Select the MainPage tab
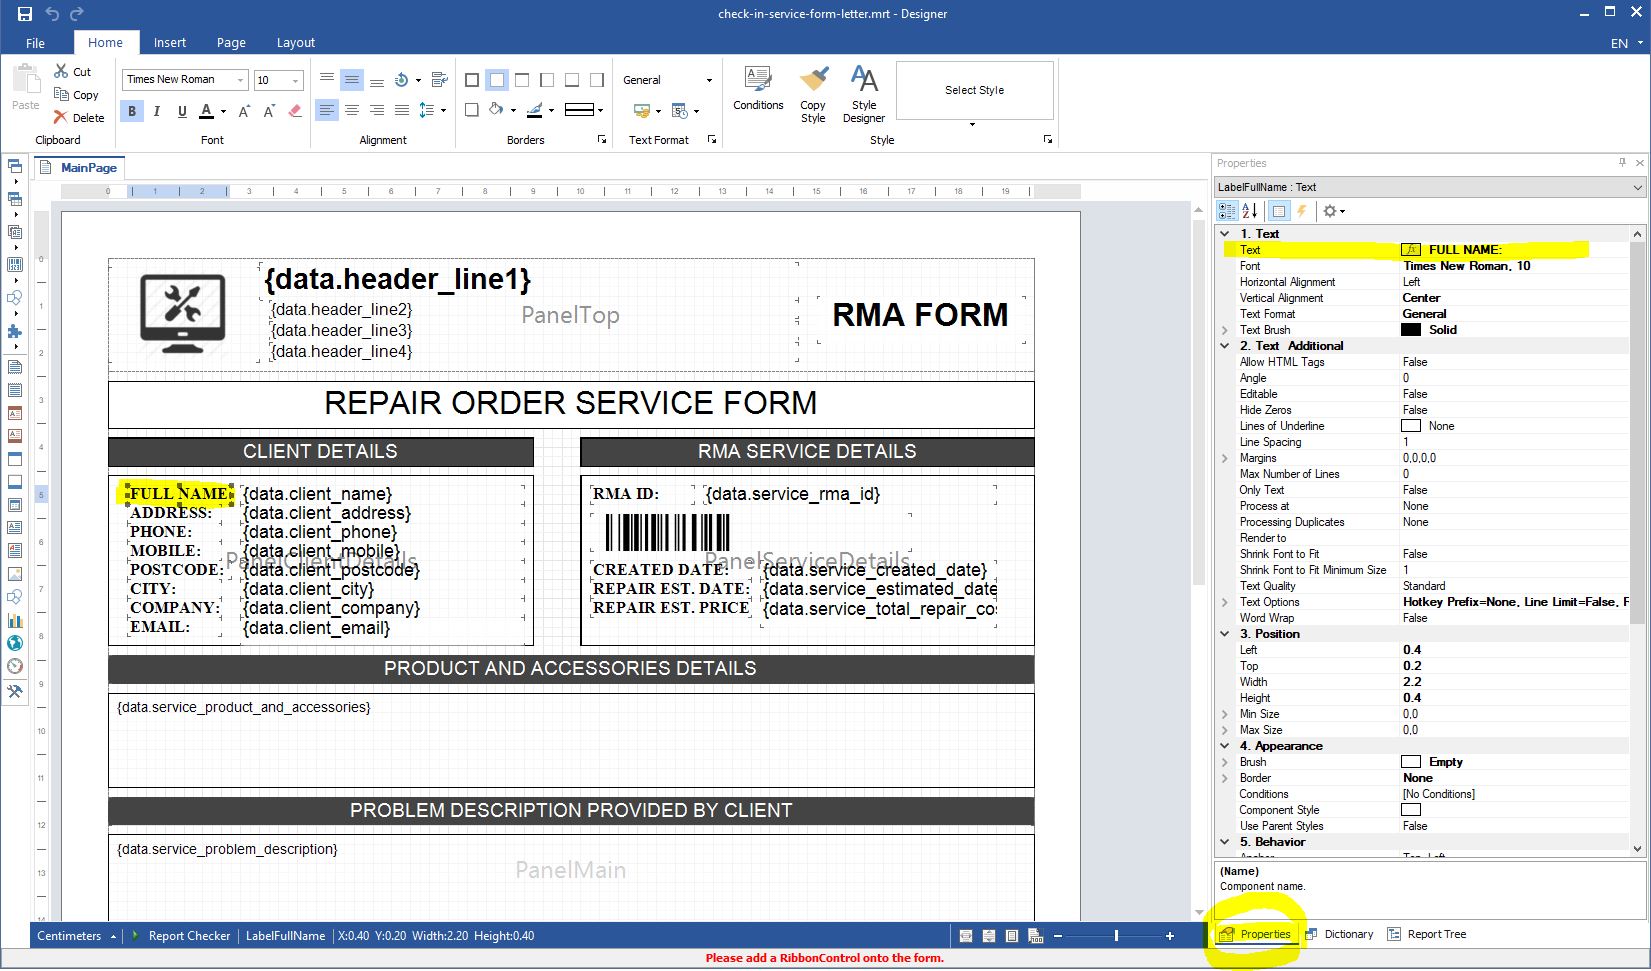1651x971 pixels. (x=79, y=168)
